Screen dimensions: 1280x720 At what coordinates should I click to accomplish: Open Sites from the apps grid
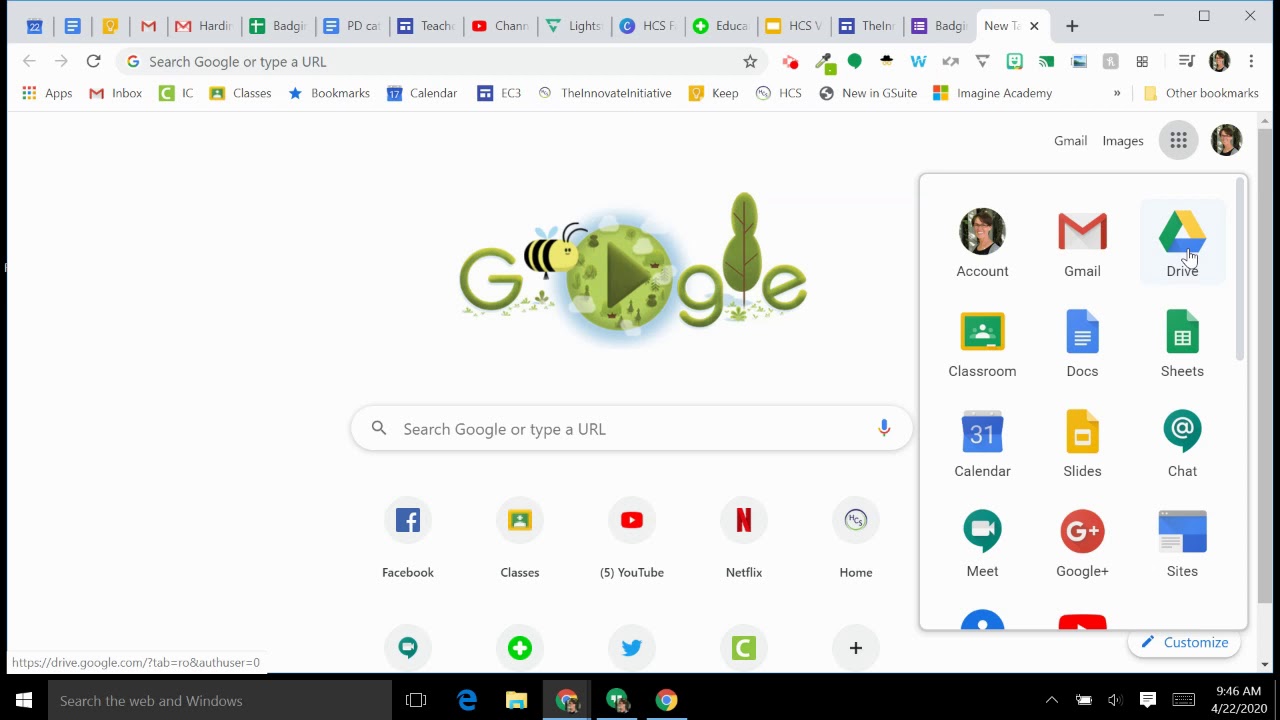(1182, 543)
